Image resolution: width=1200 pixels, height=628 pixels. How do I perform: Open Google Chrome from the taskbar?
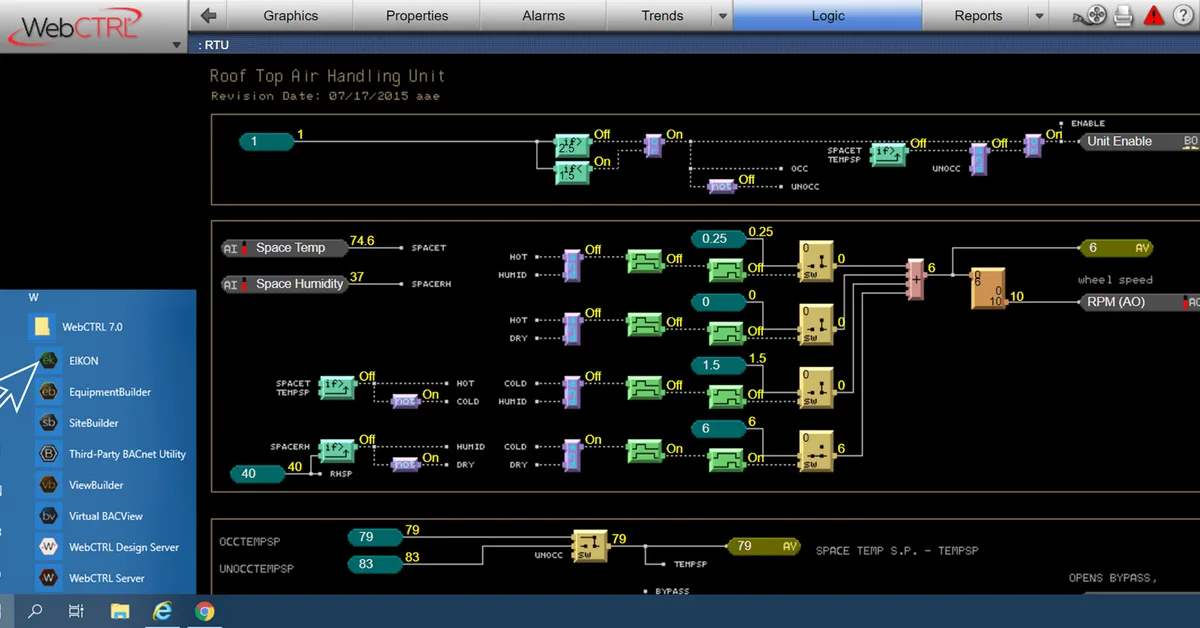[x=204, y=611]
